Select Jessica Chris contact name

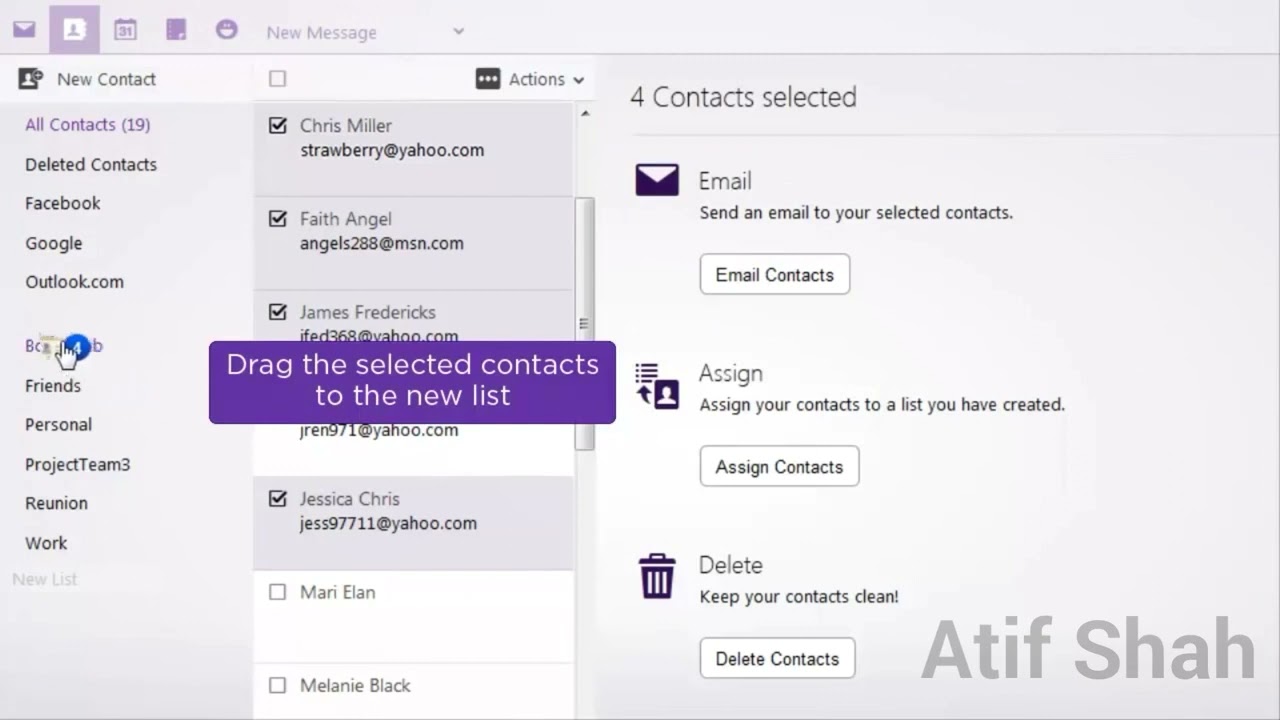(350, 498)
